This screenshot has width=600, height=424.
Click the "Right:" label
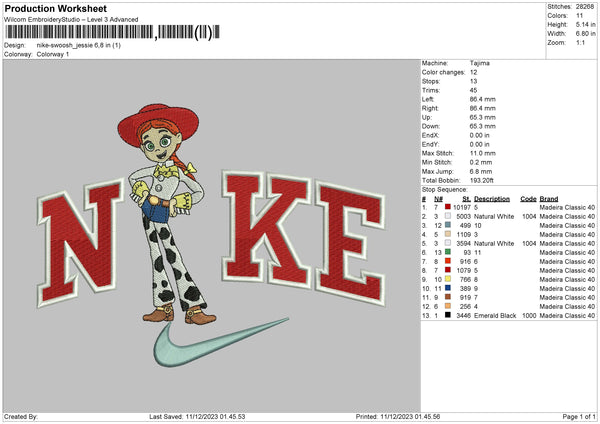[x=430, y=108]
